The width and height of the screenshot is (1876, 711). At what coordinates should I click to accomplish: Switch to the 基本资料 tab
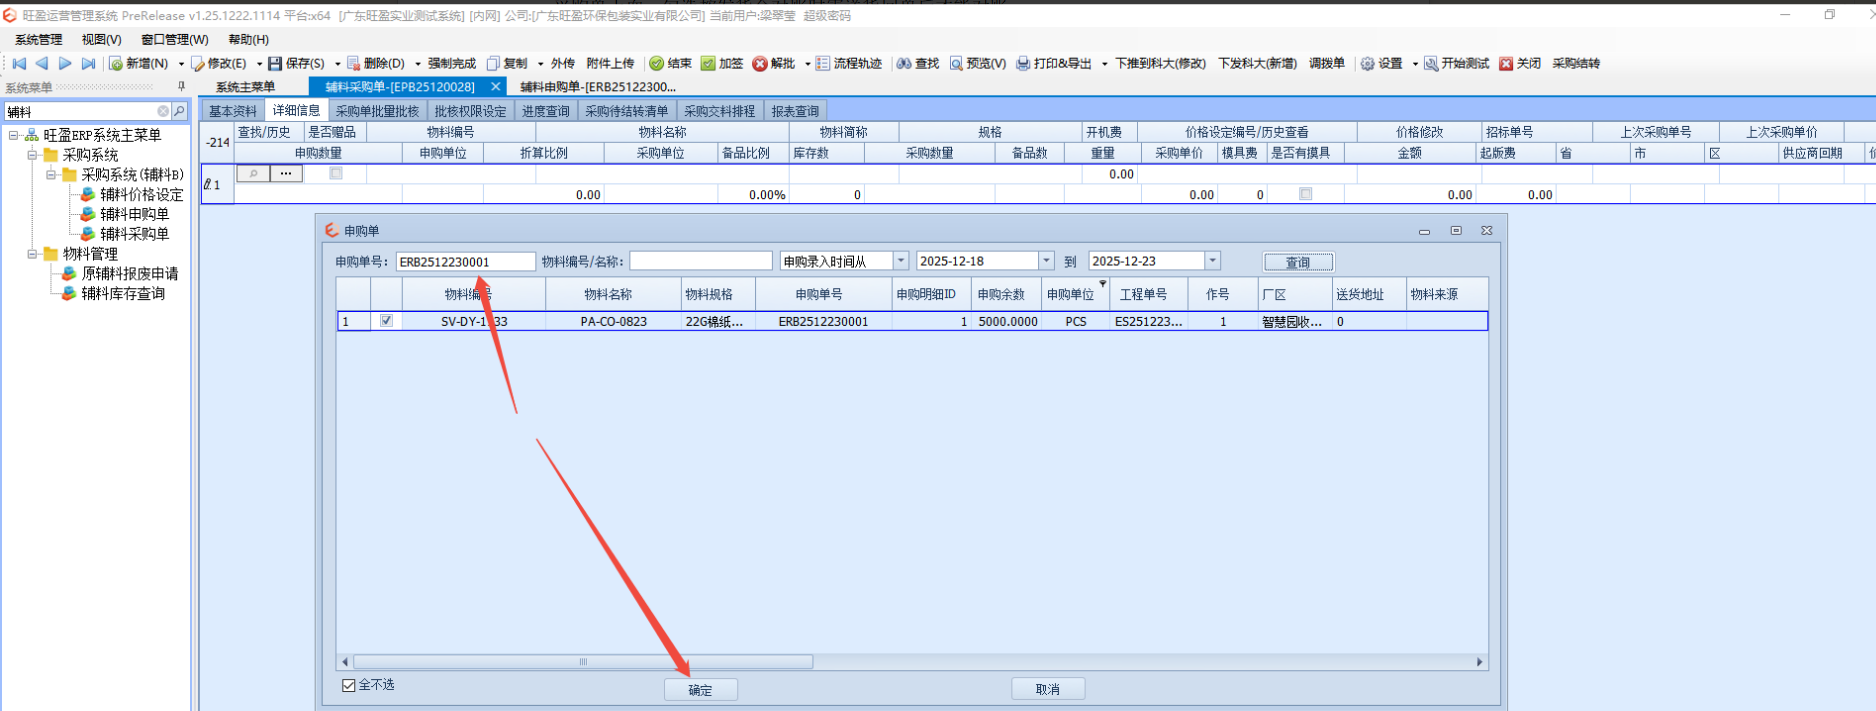pos(233,111)
